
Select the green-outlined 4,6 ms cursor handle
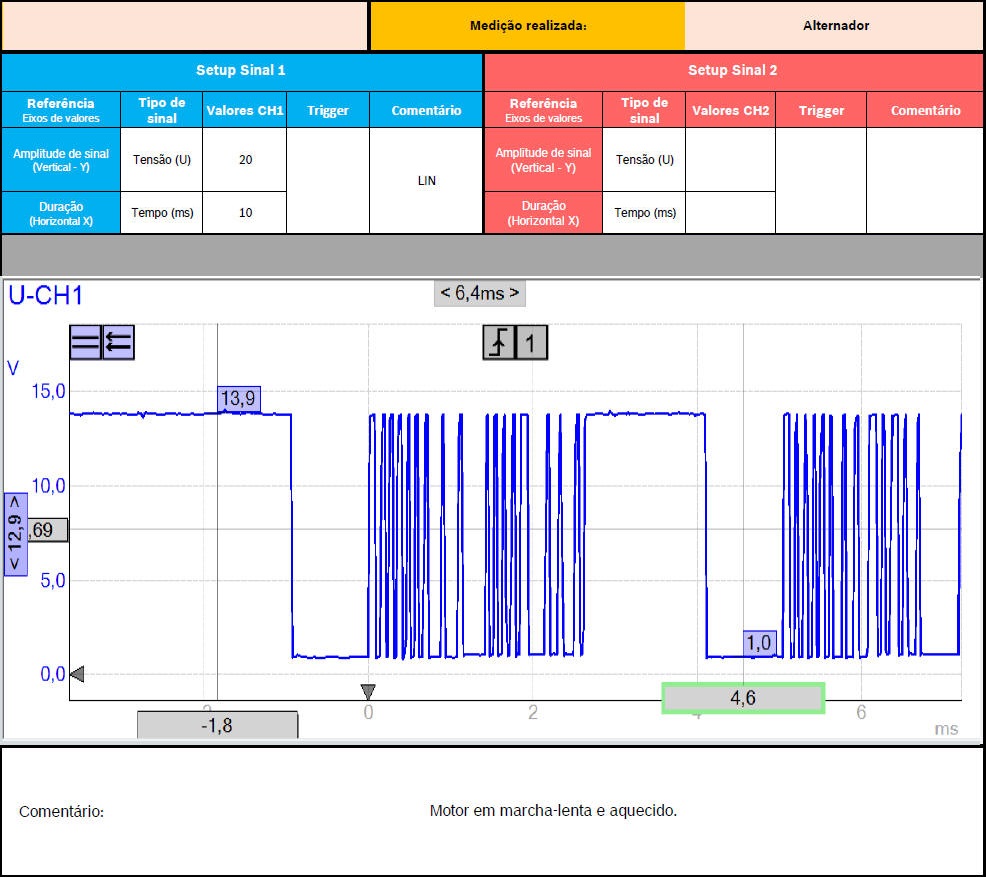pyautogui.click(x=743, y=698)
